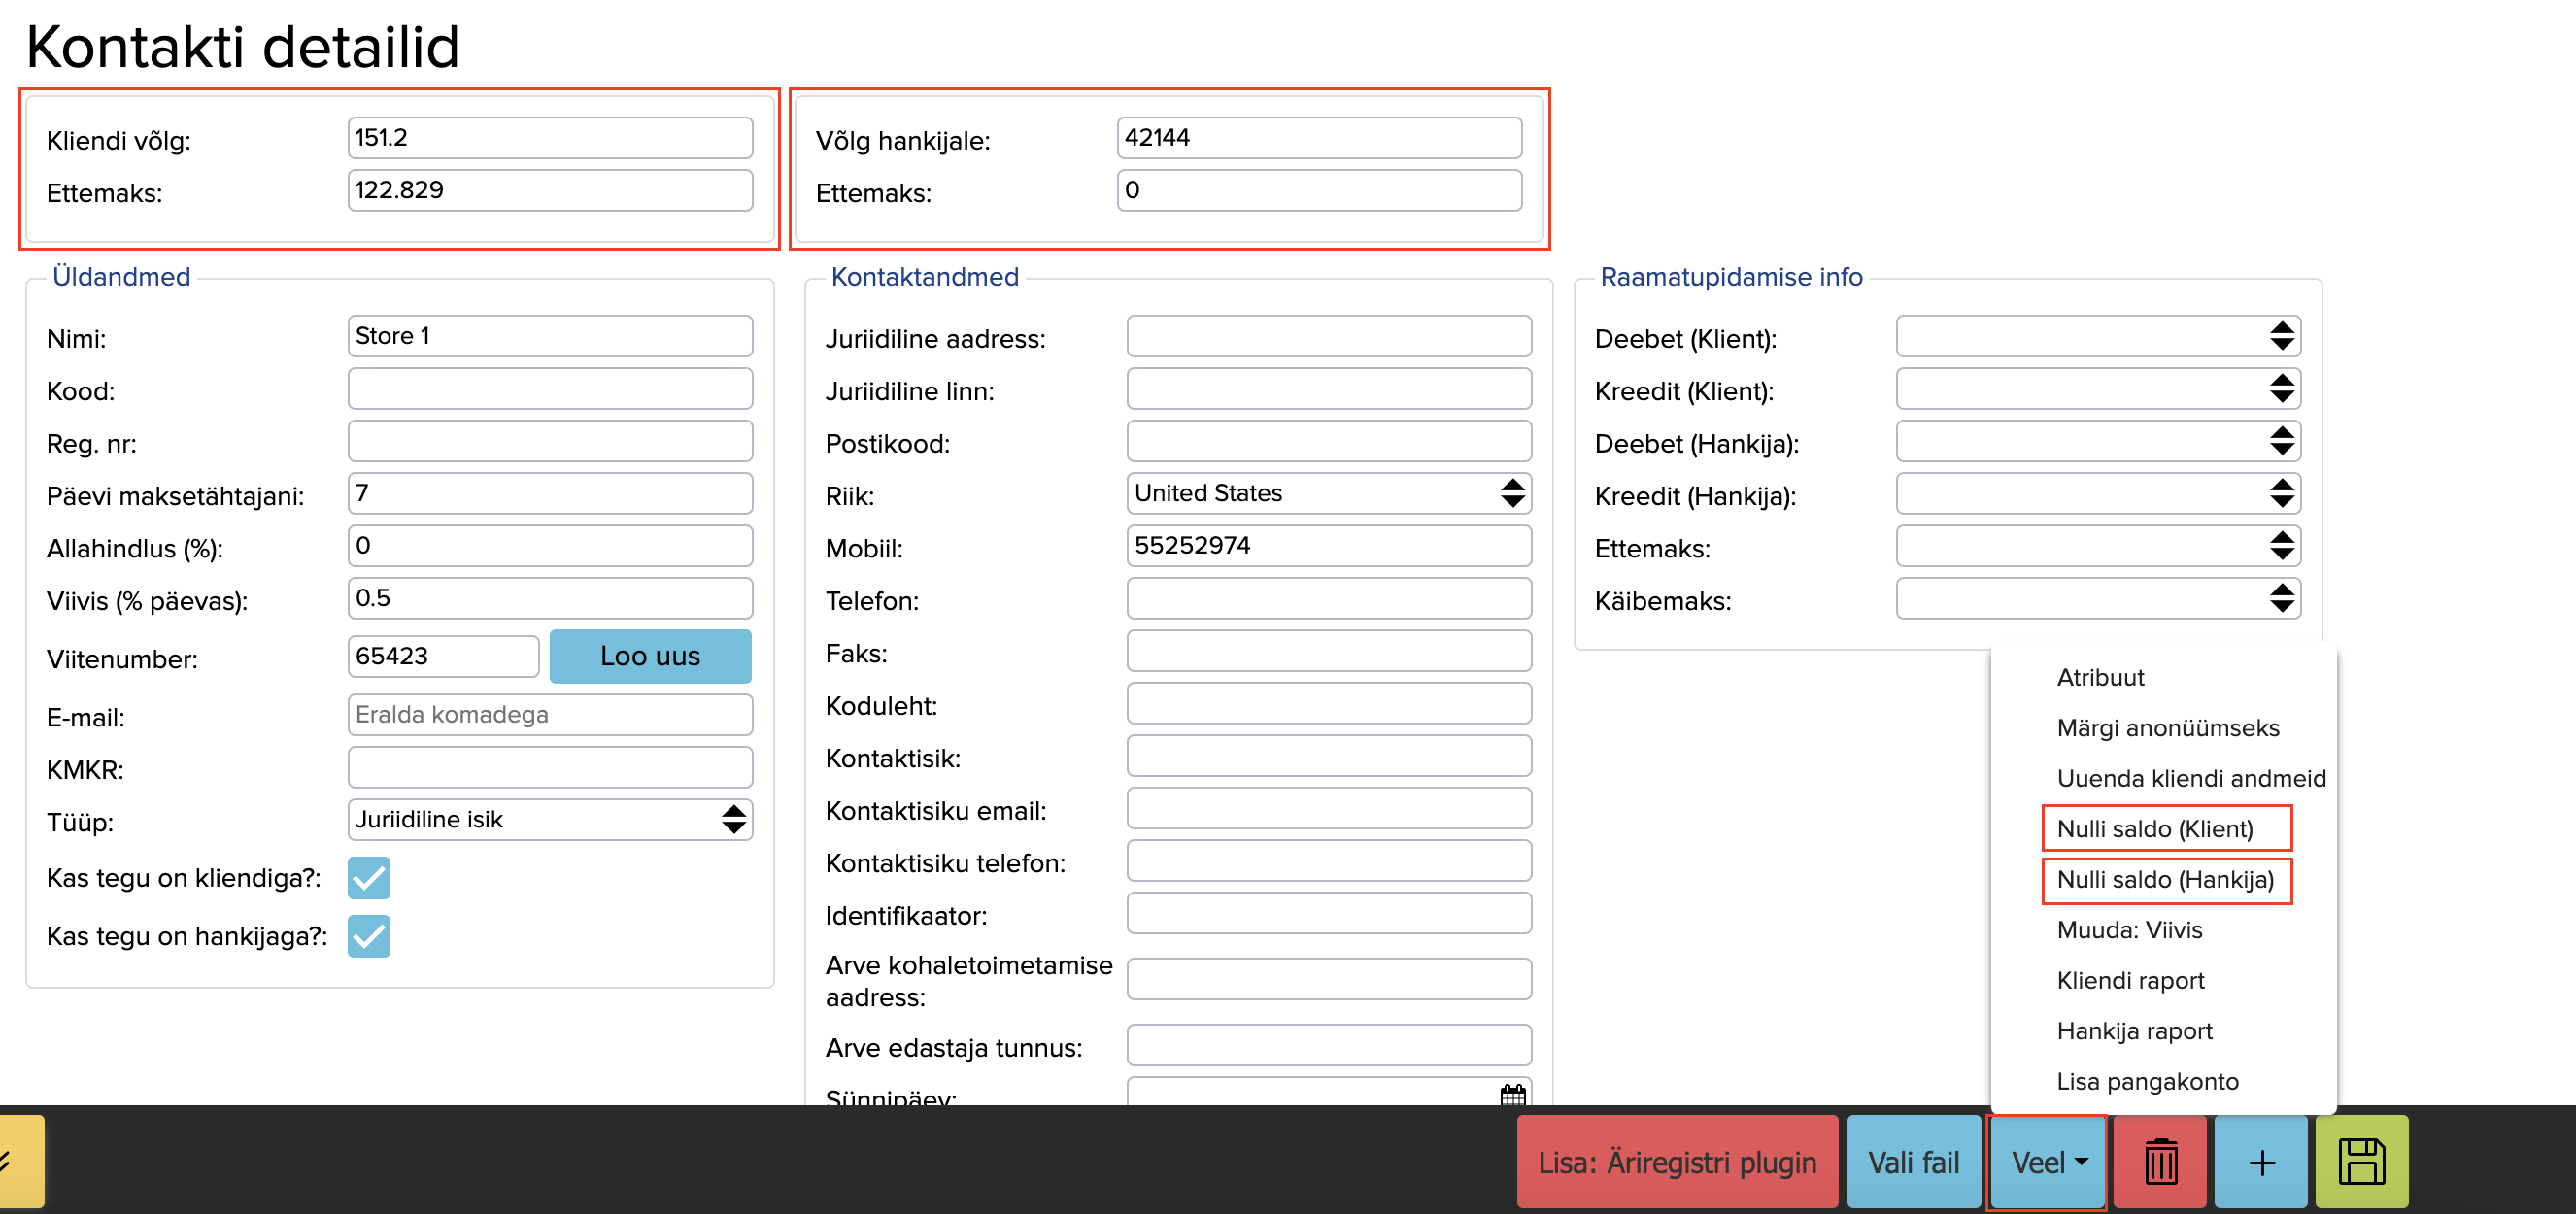
Task: Expand the Deebet (Klient) account dropdown
Action: pyautogui.click(x=2097, y=337)
